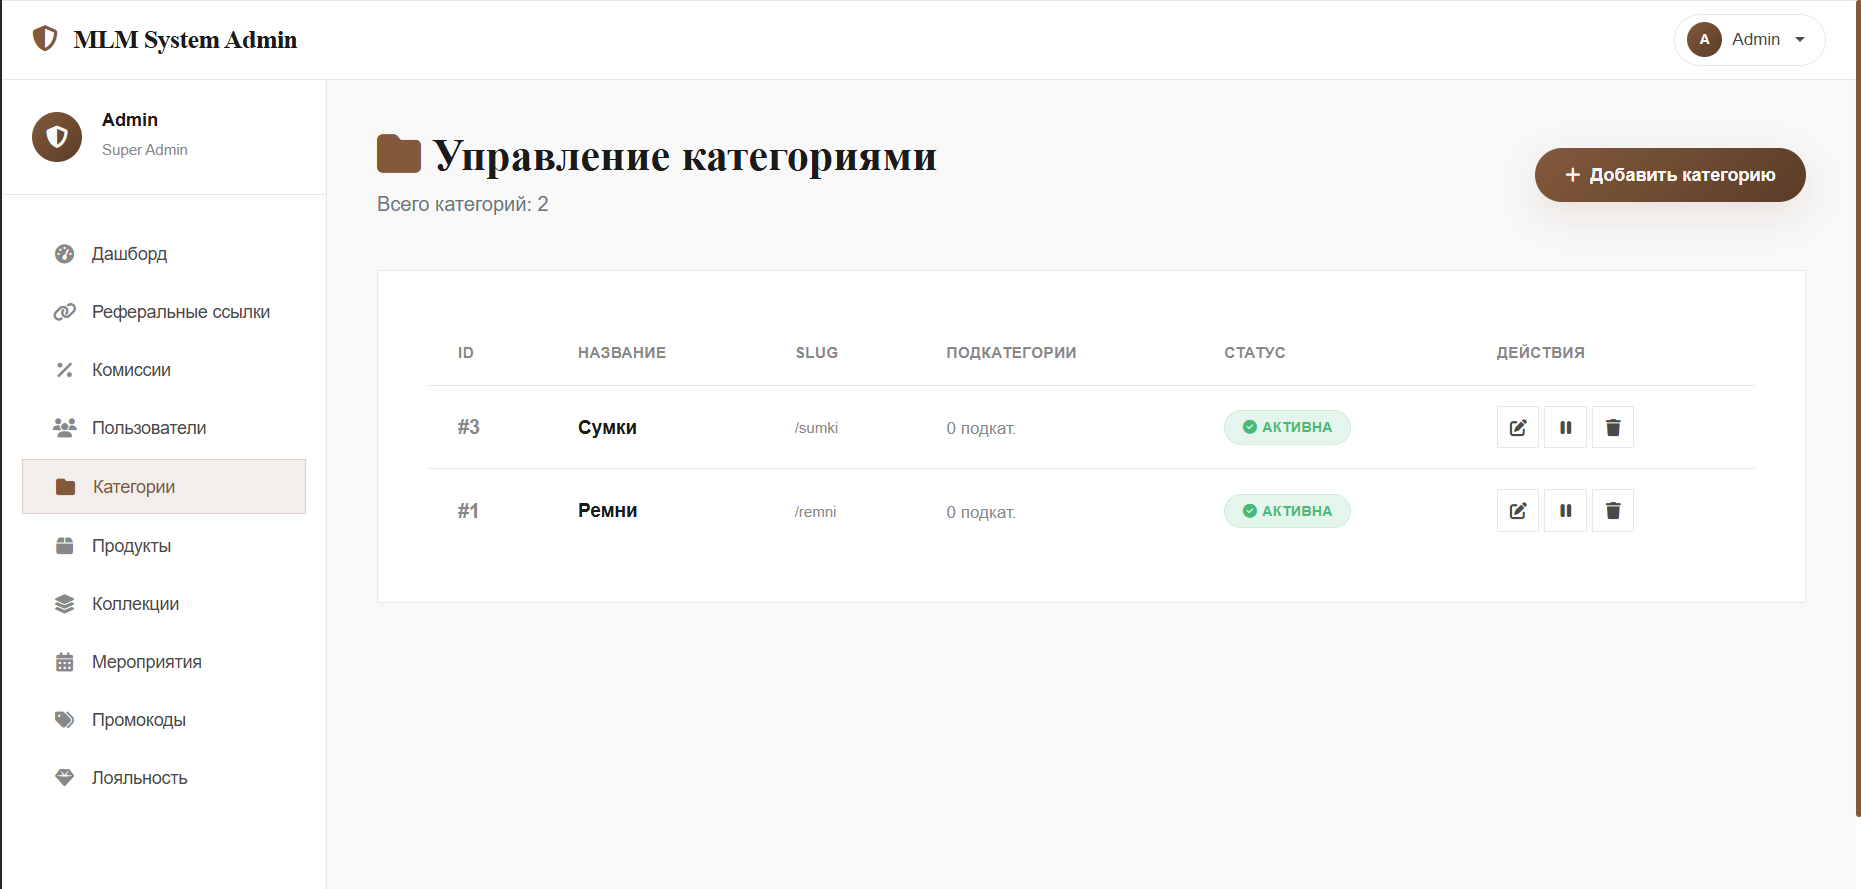Click the Комиссии percent icon
1861x889 pixels.
pyautogui.click(x=65, y=370)
